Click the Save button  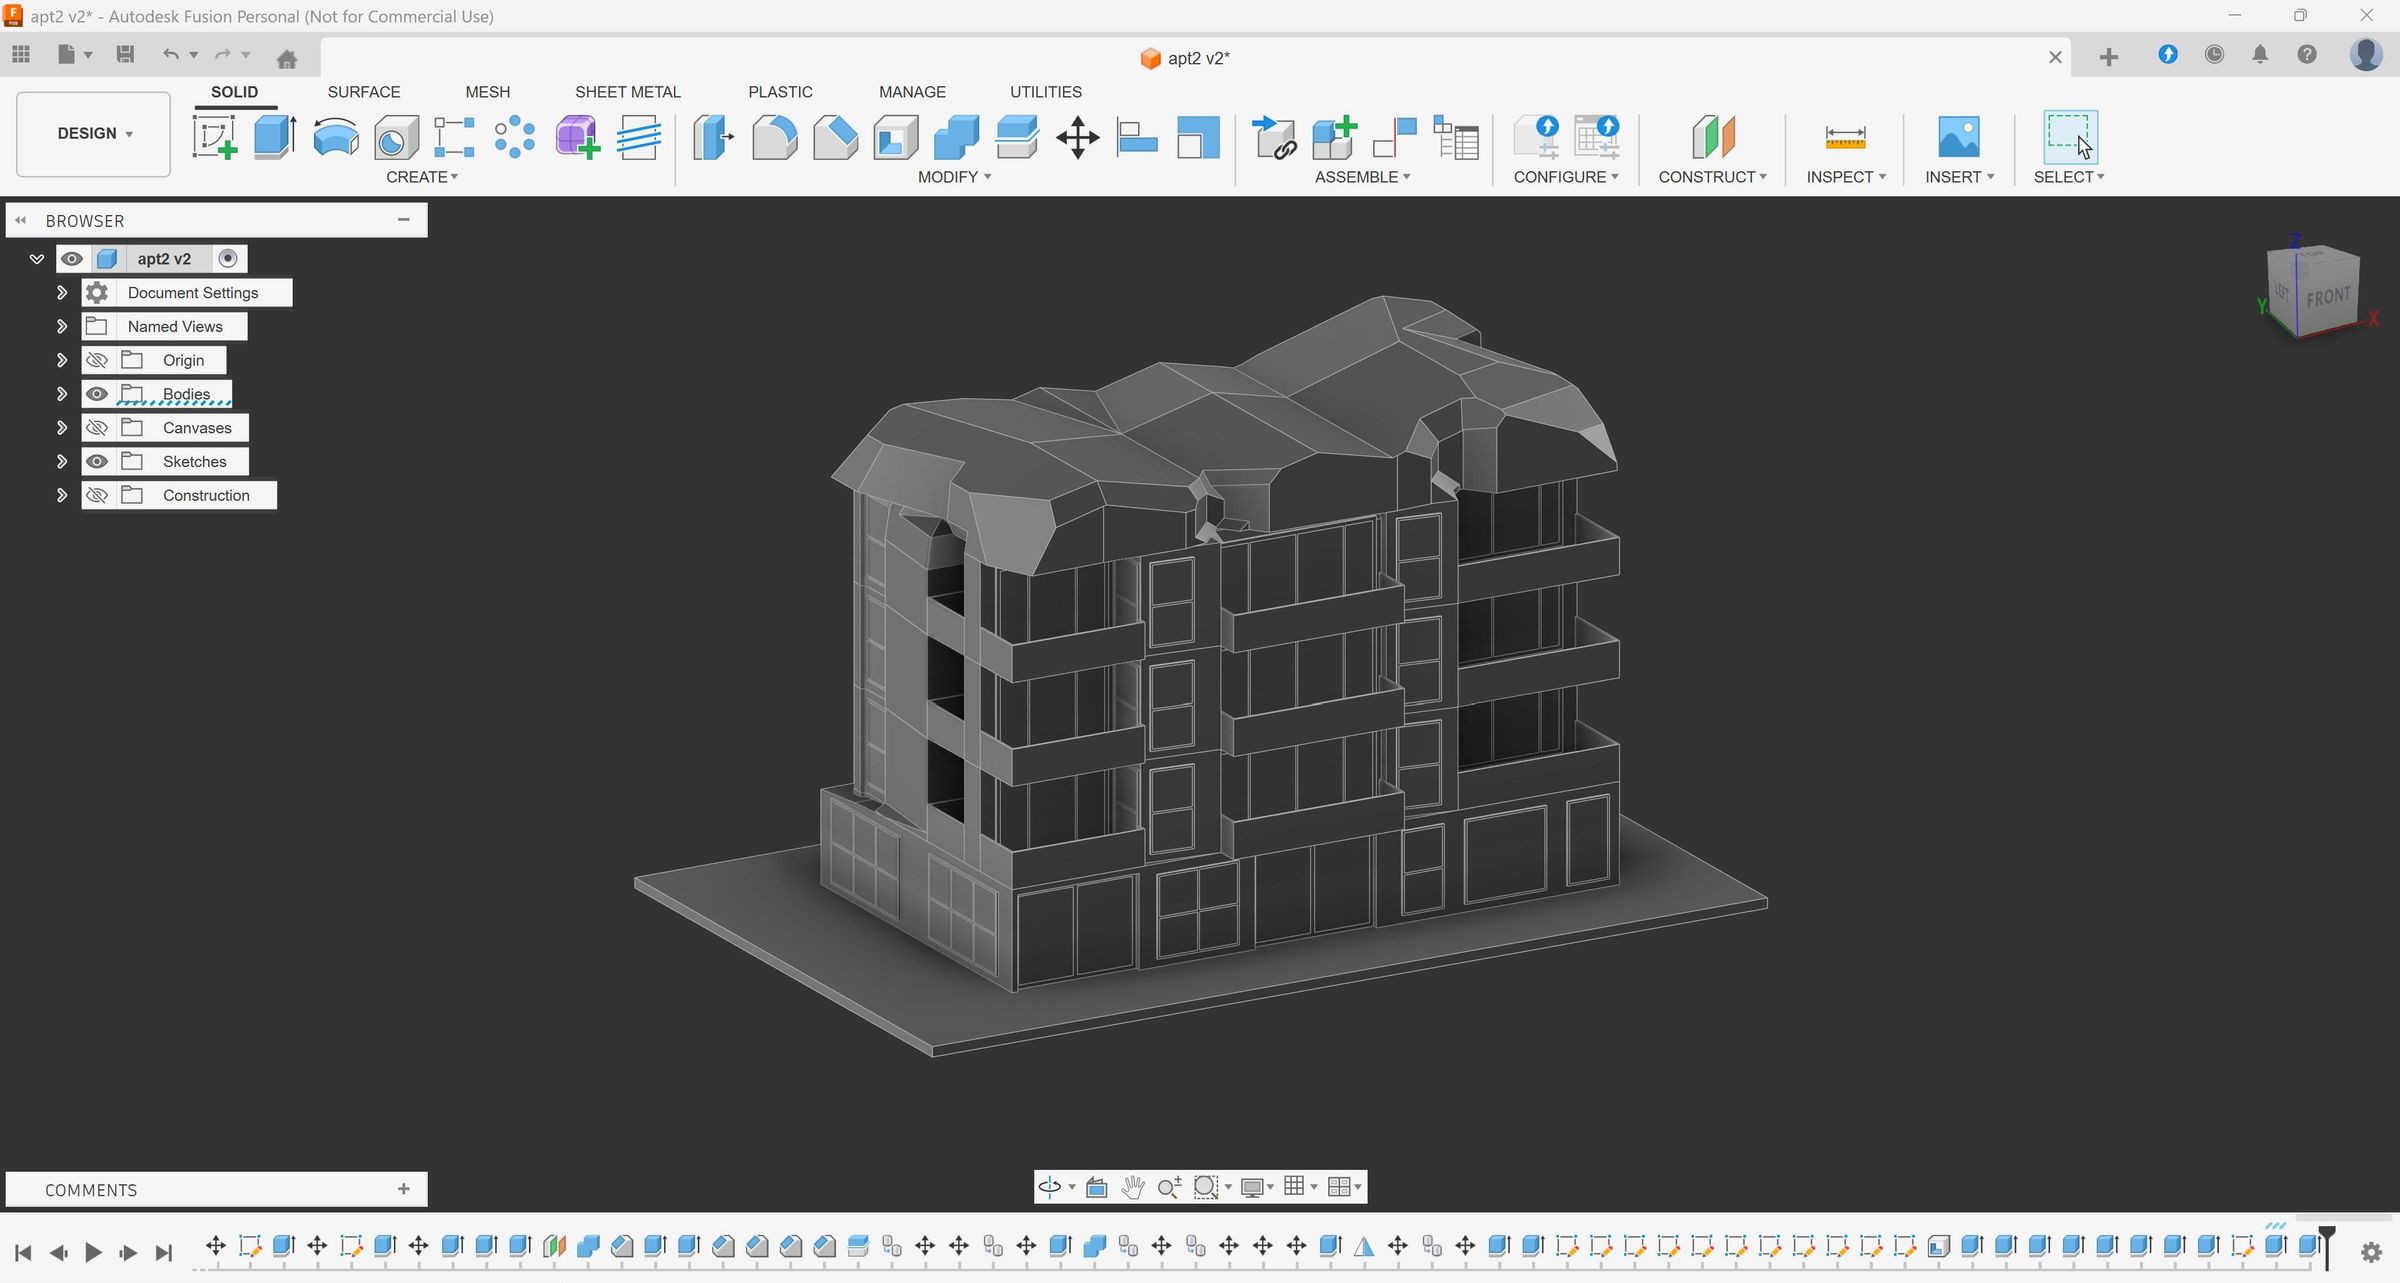pos(125,55)
